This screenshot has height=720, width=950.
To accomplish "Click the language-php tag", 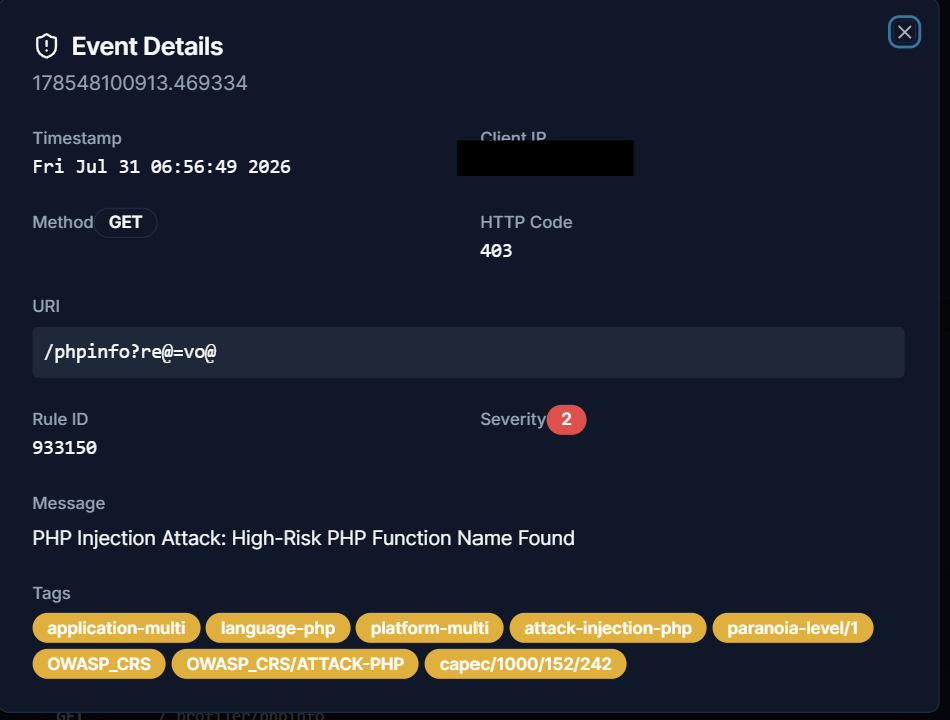I will click(278, 628).
